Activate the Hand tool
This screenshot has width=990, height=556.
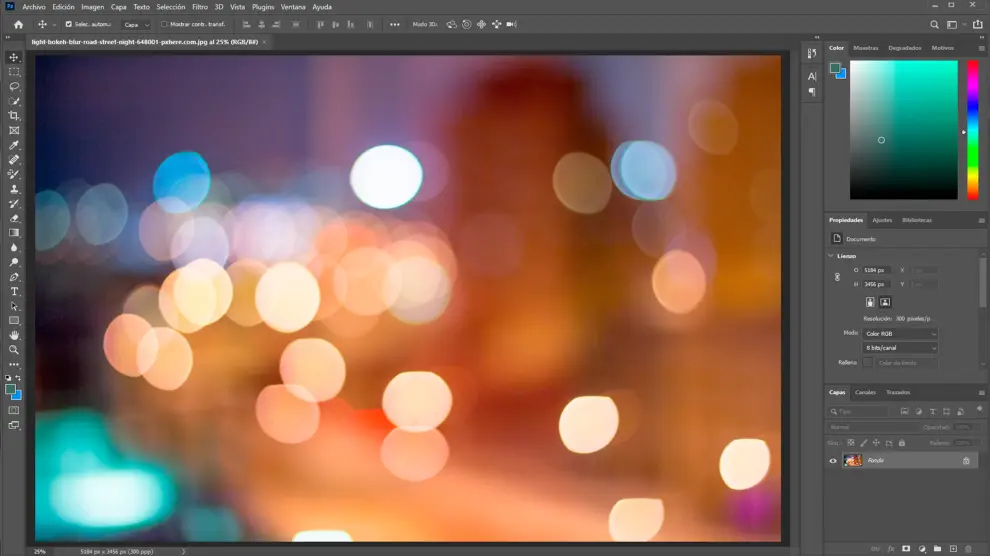(x=14, y=335)
